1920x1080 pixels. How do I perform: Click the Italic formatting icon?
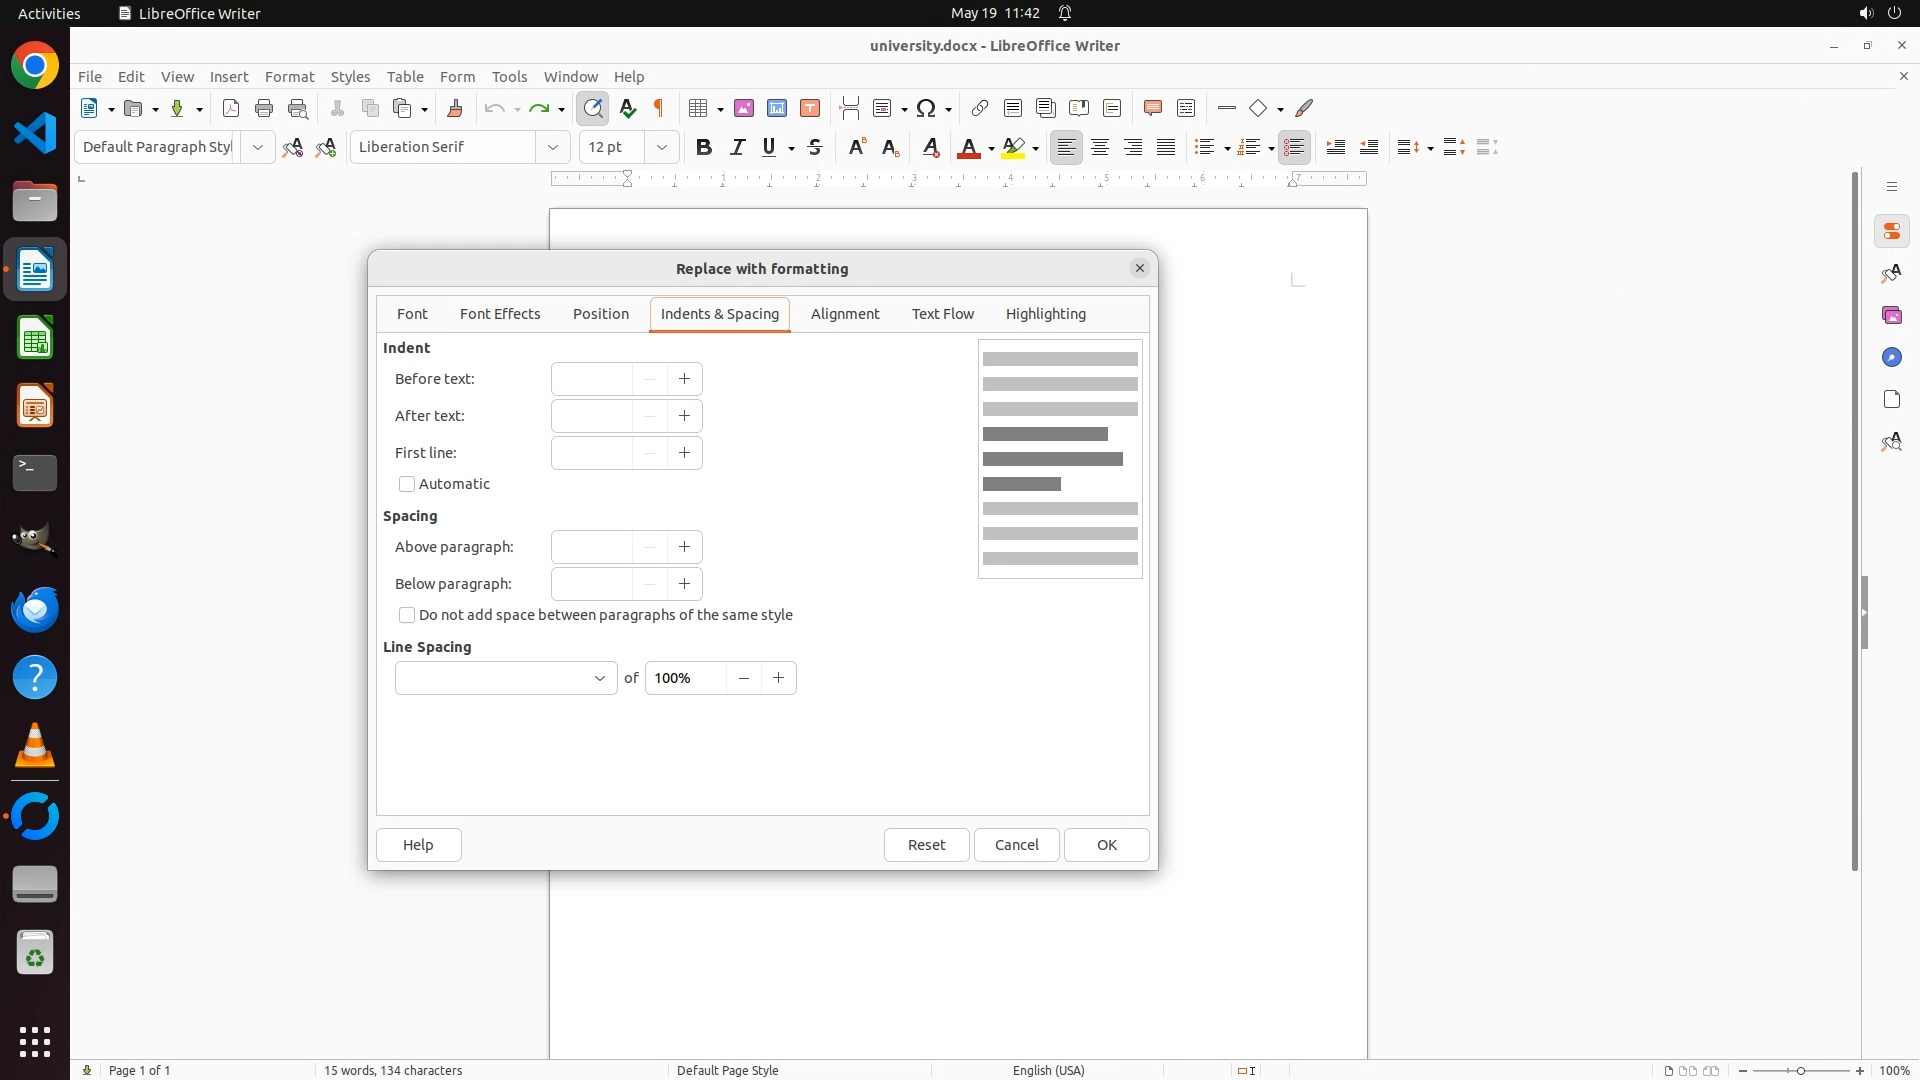738,148
